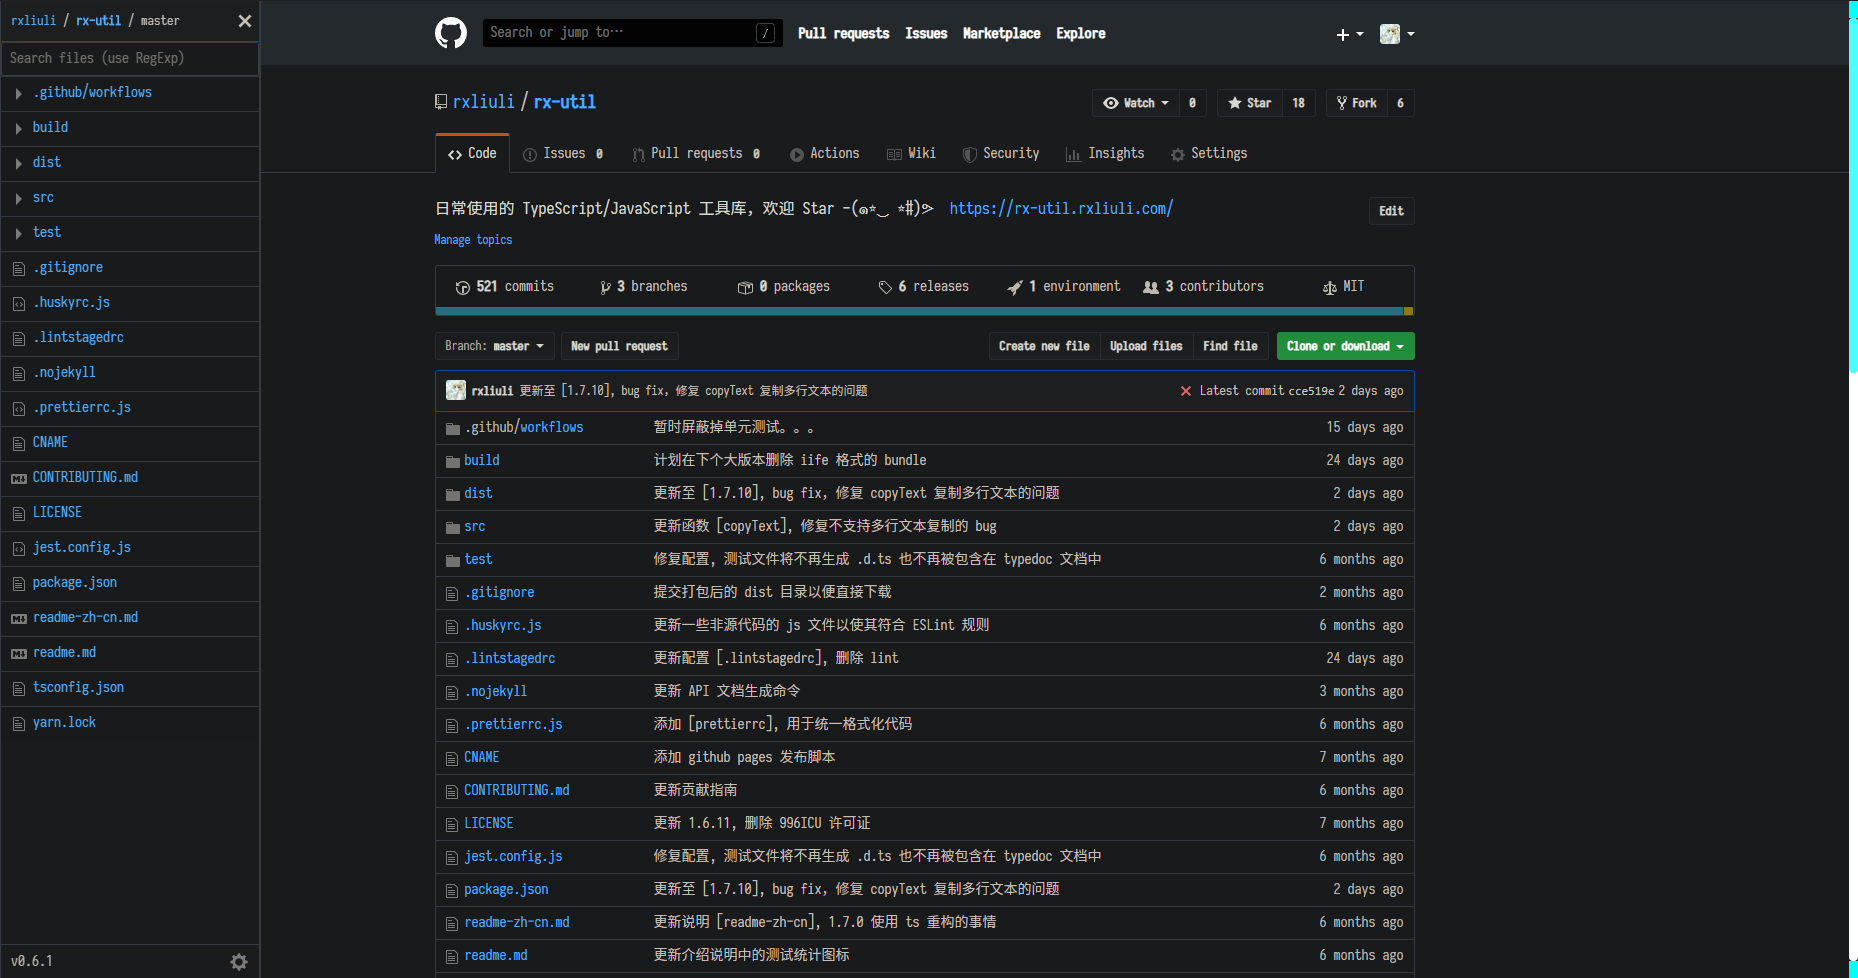Viewport: 1858px width, 978px height.
Task: Click the file icon beside yarn.lock in sidebar
Action: [19, 723]
